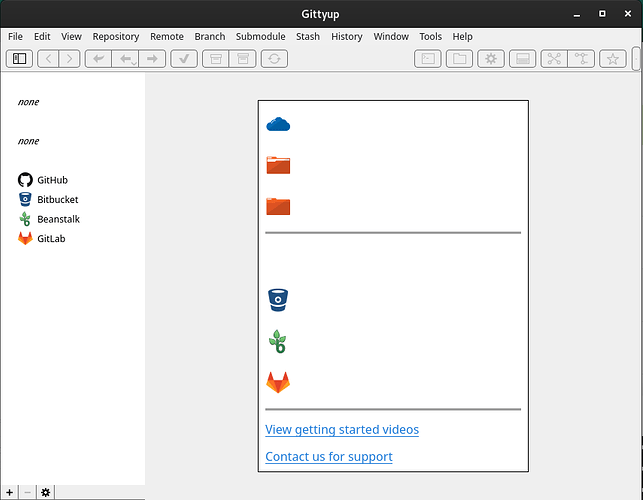Screen dimensions: 643x500
Task: Go back with the left chevron toolbar button
Action: (x=48, y=59)
